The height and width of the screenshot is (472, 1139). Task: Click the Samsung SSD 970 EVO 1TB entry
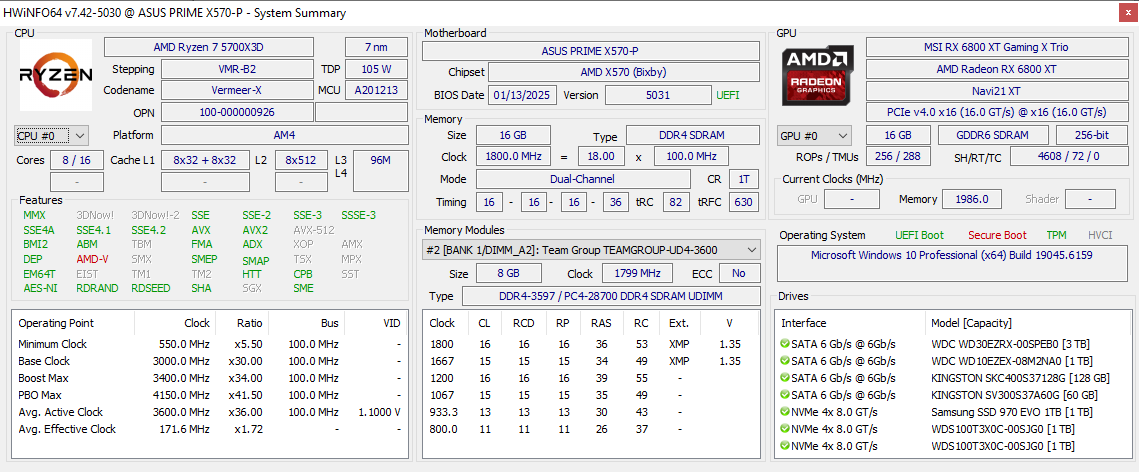coord(954,412)
